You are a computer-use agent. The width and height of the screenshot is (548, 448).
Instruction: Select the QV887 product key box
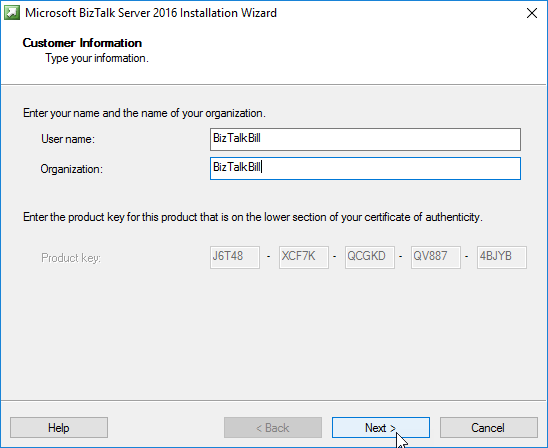[x=436, y=258]
